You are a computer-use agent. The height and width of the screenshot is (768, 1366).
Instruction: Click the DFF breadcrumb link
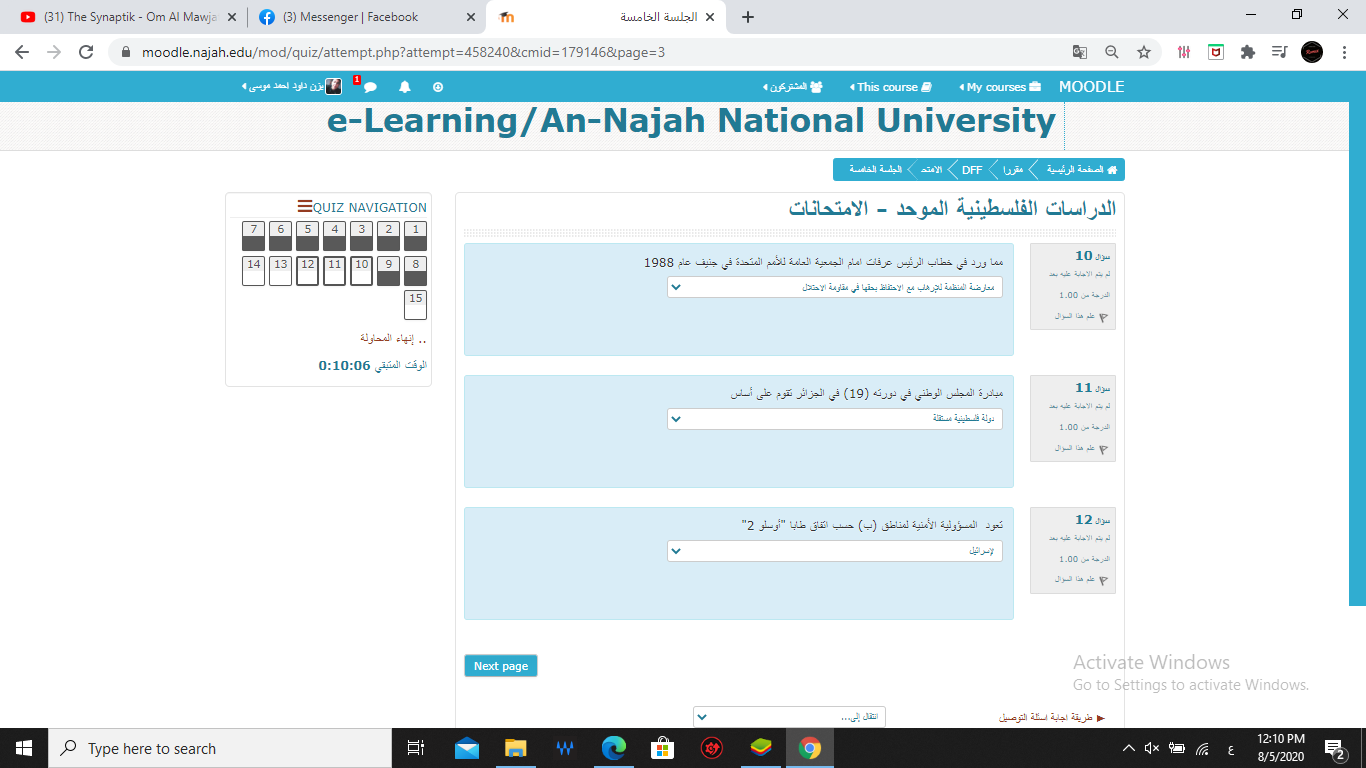coord(972,170)
